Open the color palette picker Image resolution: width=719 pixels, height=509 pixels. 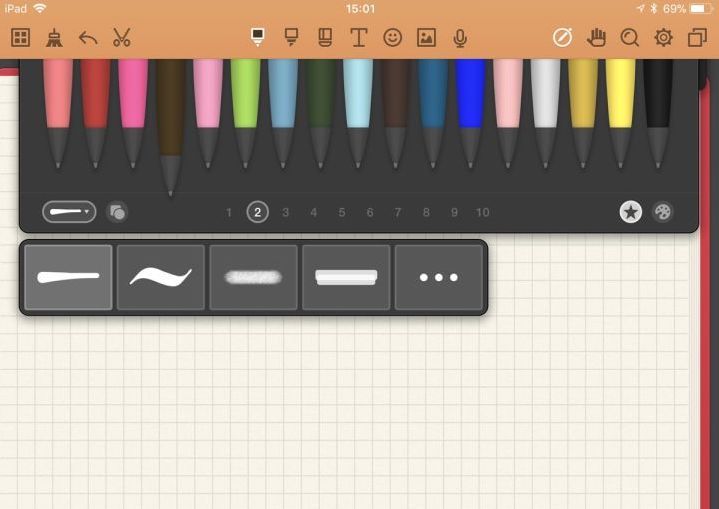(663, 212)
